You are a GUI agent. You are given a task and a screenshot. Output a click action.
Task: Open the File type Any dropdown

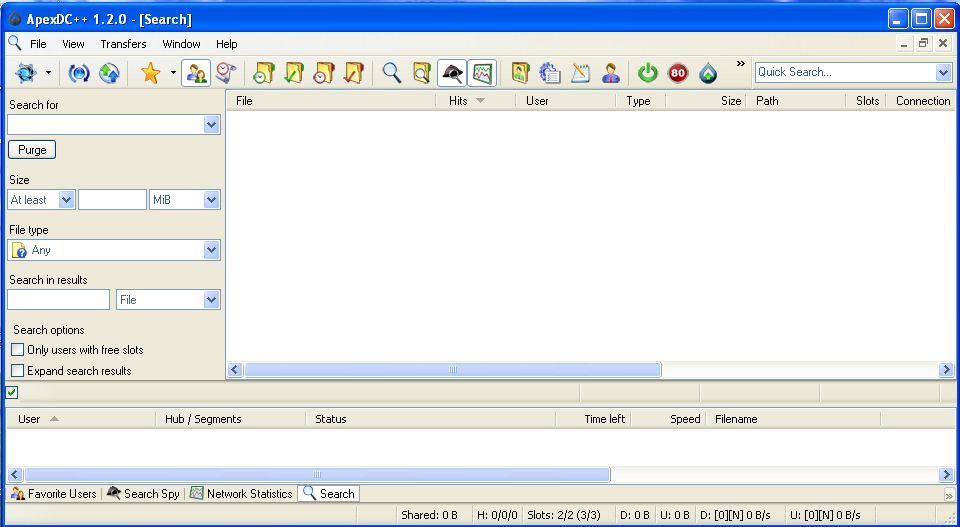click(x=212, y=250)
